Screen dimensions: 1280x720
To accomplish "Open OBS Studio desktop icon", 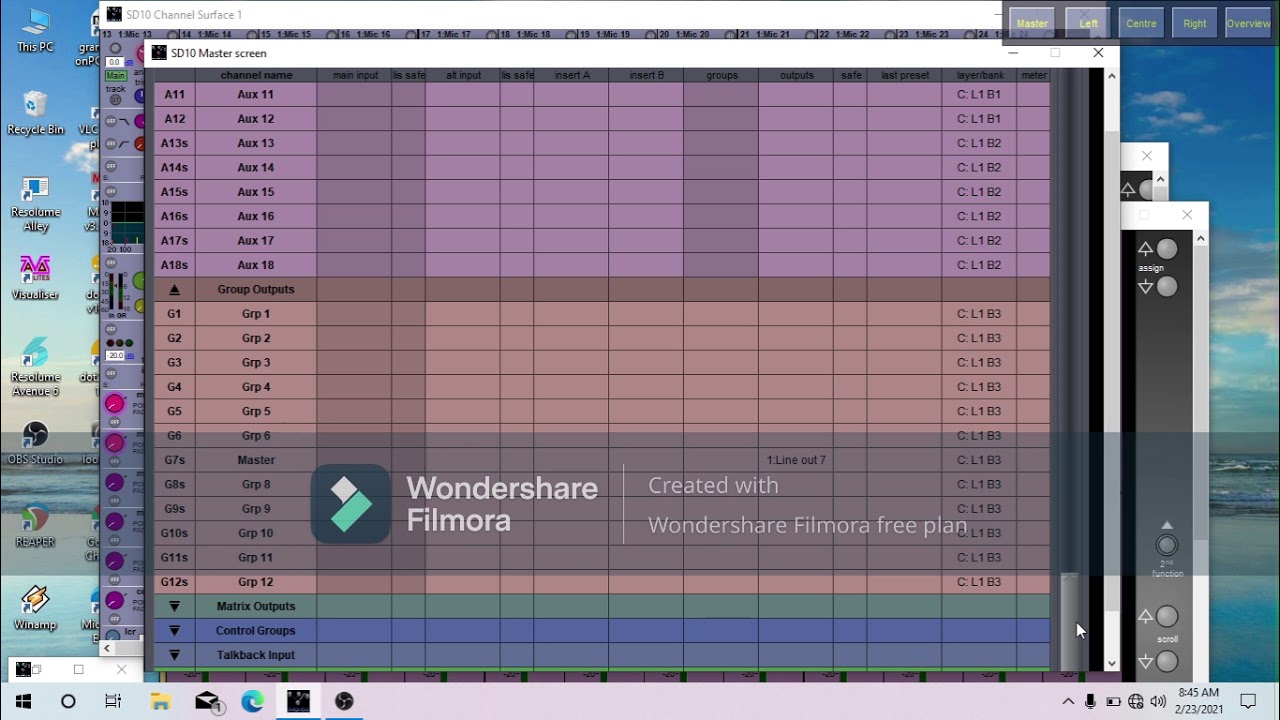I will click(35, 443).
